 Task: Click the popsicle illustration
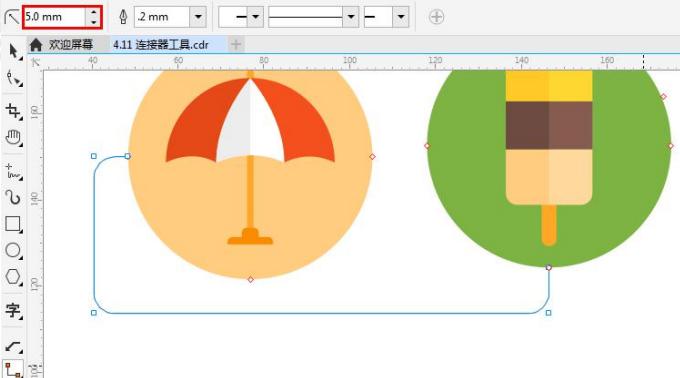point(549,158)
